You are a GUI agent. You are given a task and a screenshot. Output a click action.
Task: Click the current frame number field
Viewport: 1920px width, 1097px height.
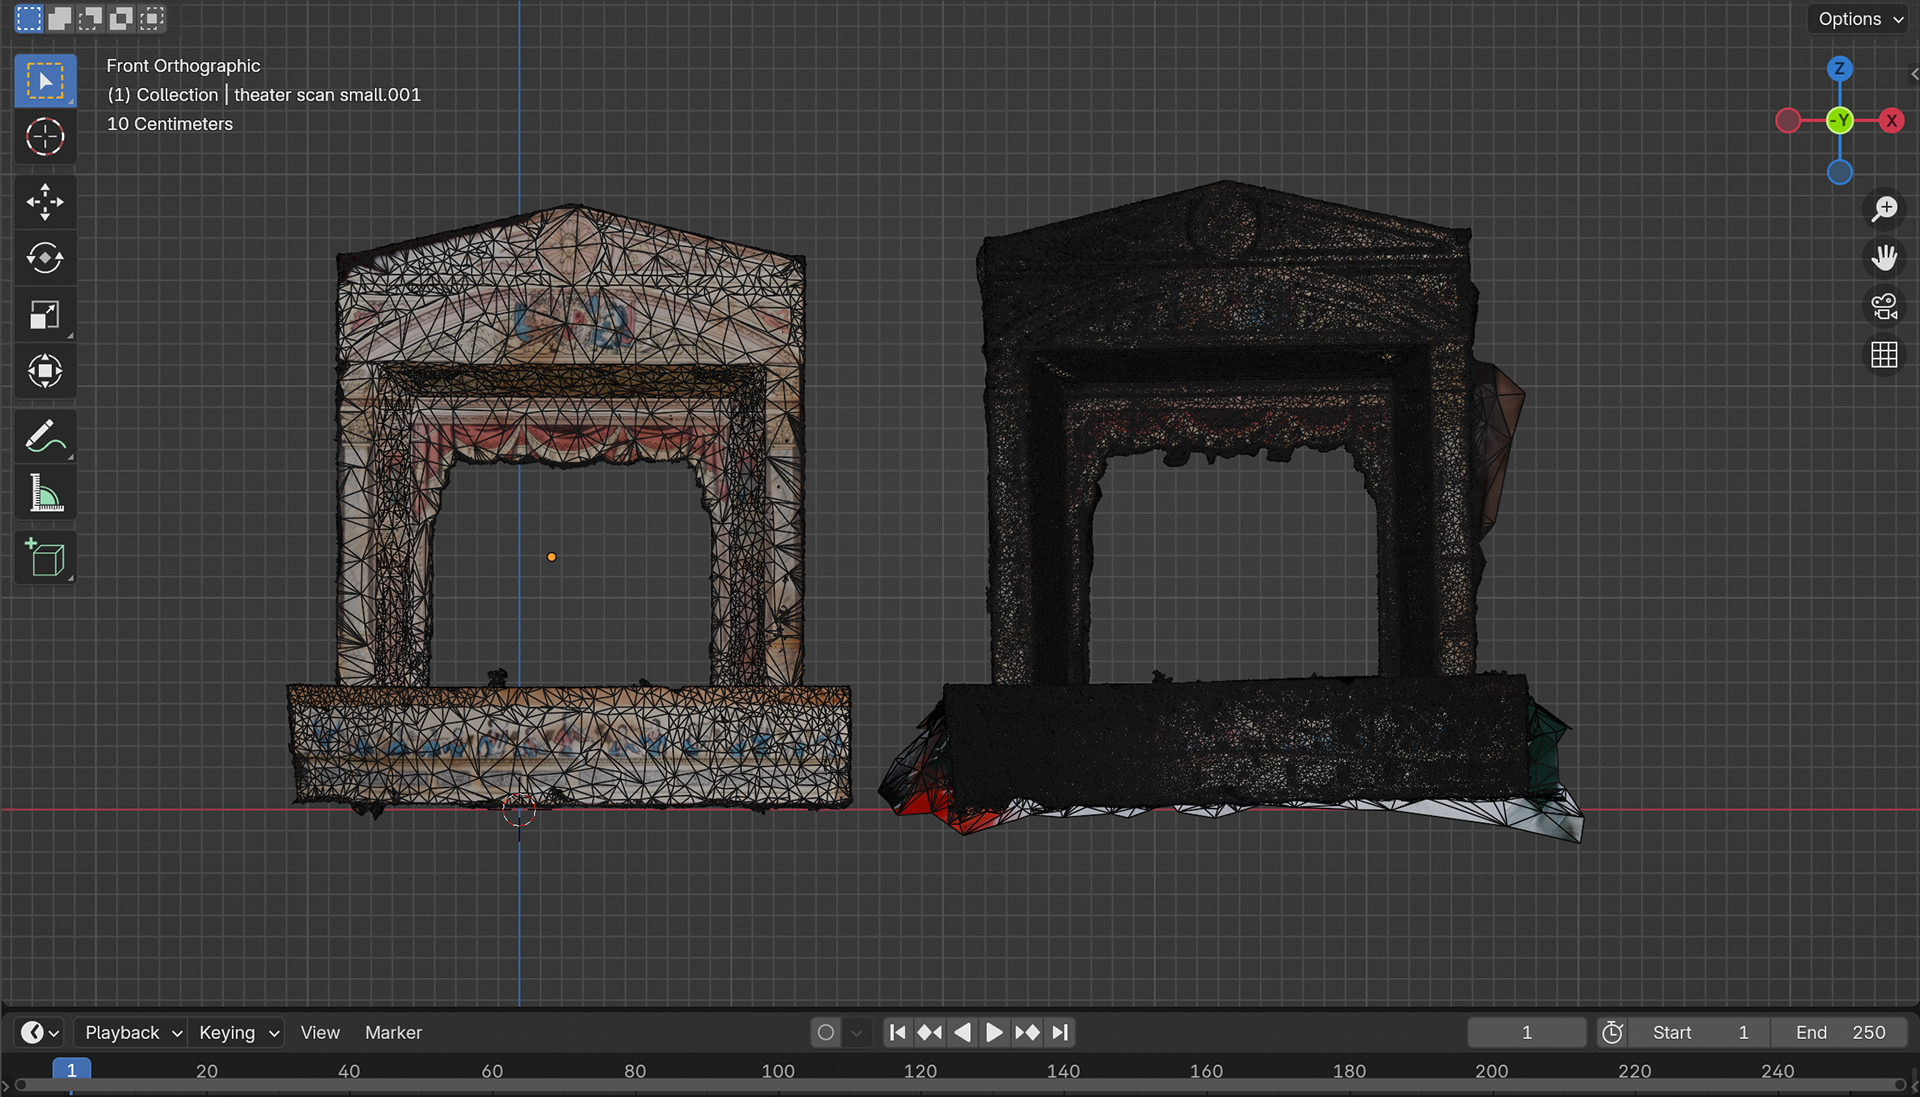click(1527, 1032)
